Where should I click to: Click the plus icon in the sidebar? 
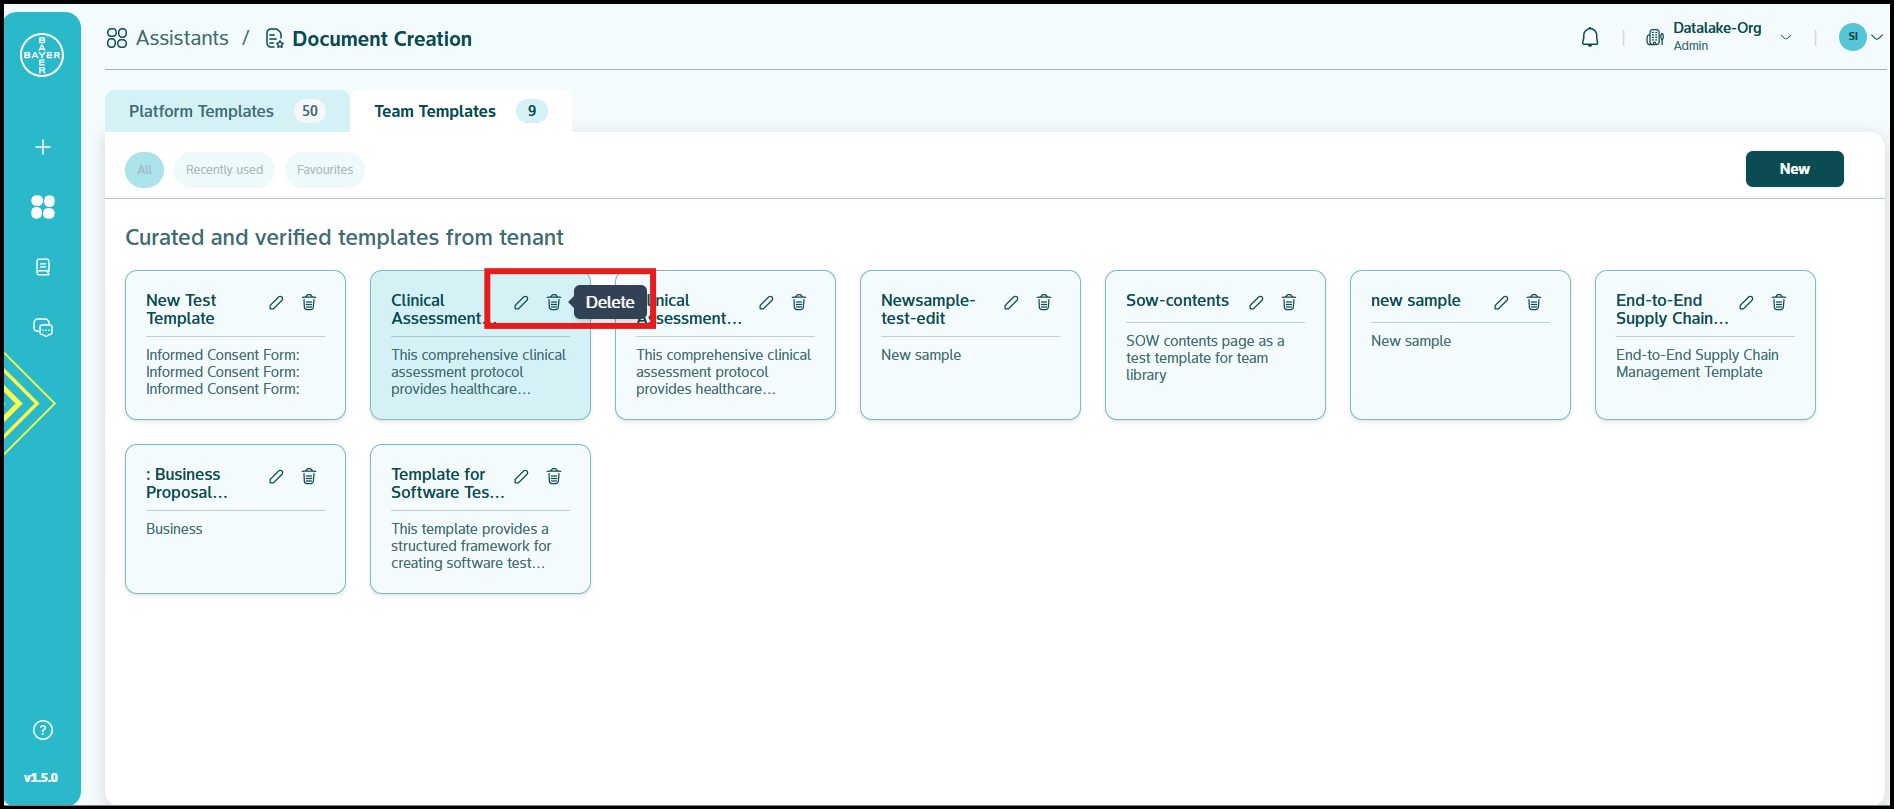point(42,147)
